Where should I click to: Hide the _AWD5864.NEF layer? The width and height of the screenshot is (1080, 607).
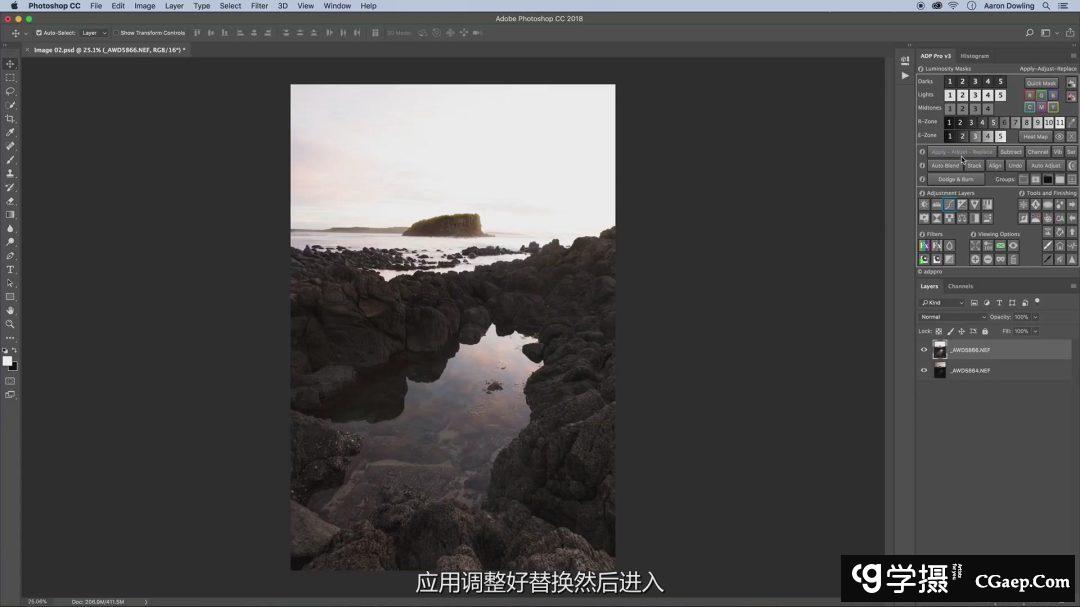pos(924,370)
